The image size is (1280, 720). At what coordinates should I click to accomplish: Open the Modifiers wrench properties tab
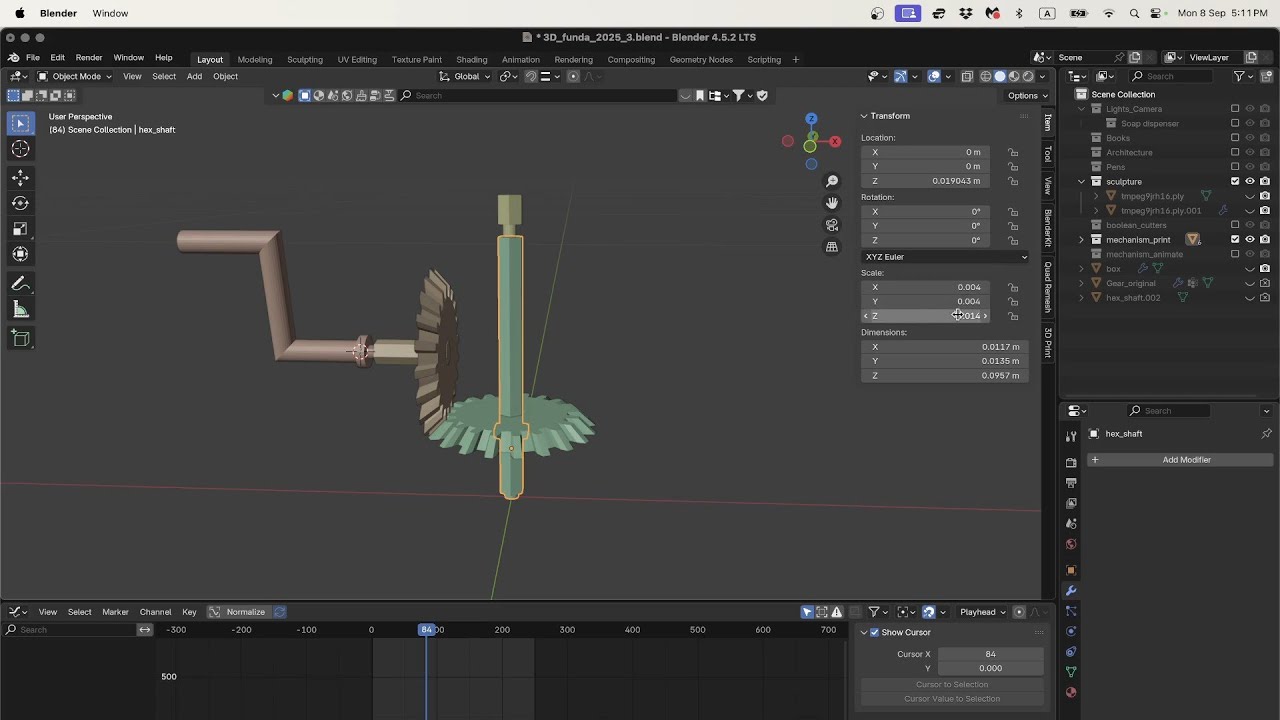[1071, 591]
